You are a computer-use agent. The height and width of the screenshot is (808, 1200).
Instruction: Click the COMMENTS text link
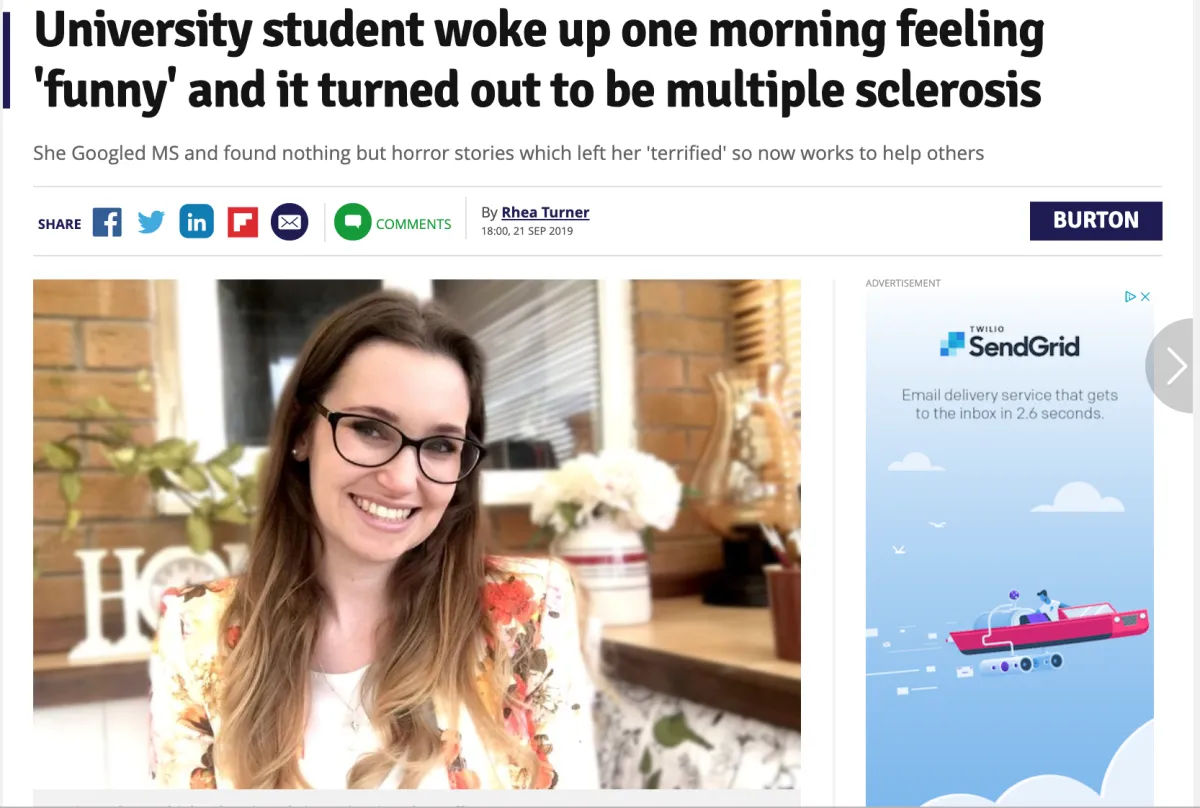pos(414,224)
